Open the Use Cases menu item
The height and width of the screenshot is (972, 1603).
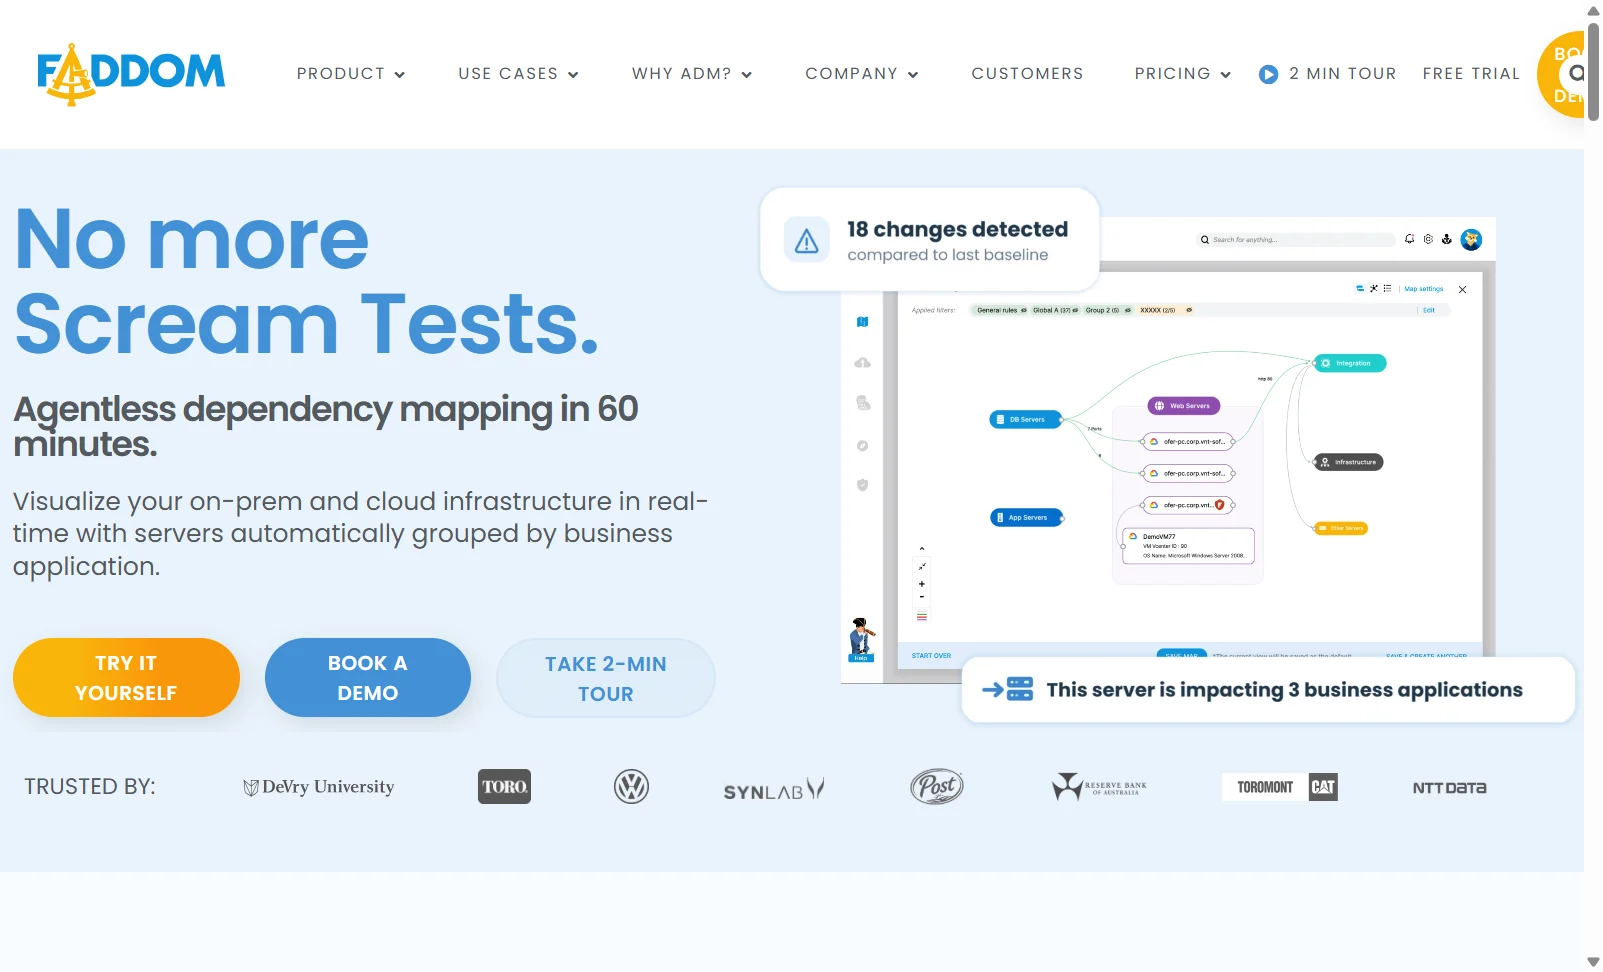[508, 74]
